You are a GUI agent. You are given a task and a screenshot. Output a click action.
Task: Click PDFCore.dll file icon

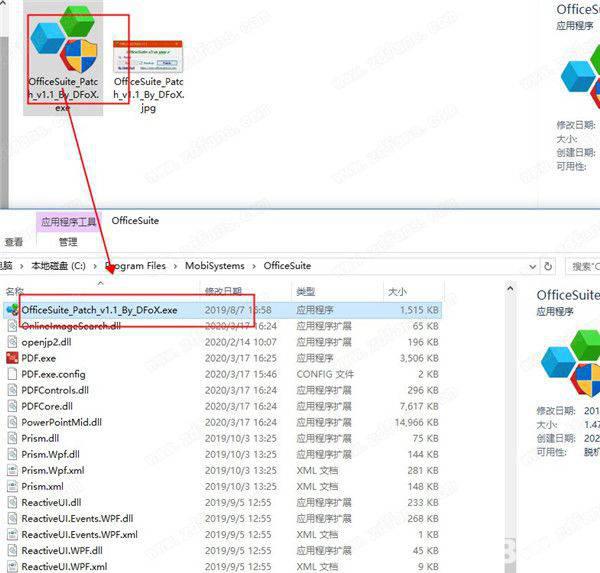click(12, 406)
